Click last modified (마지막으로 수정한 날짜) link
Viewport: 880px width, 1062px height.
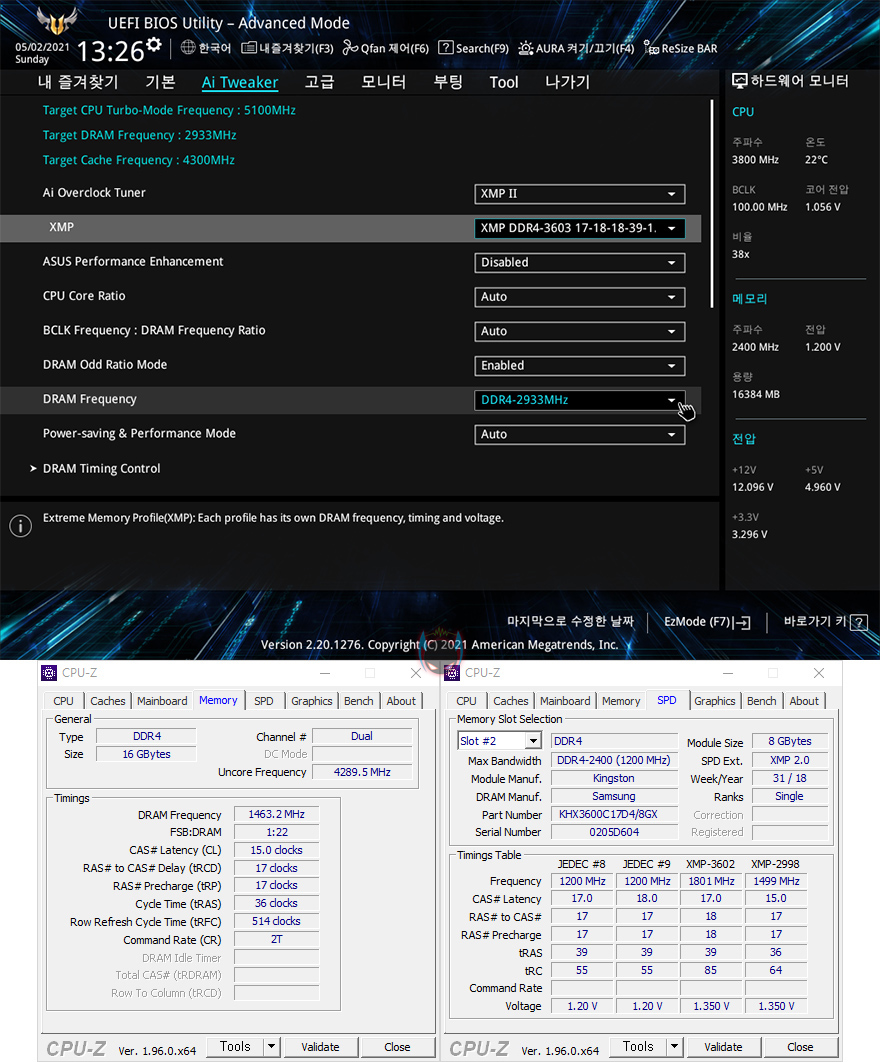coord(570,622)
